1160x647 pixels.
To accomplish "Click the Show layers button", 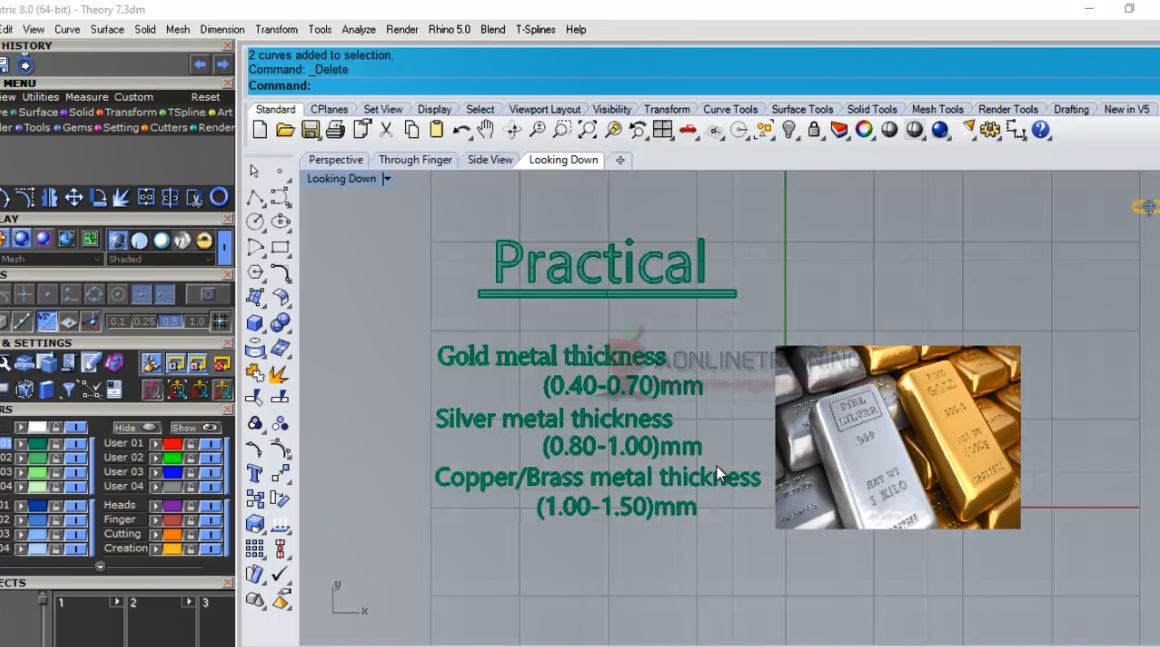I will tap(194, 427).
